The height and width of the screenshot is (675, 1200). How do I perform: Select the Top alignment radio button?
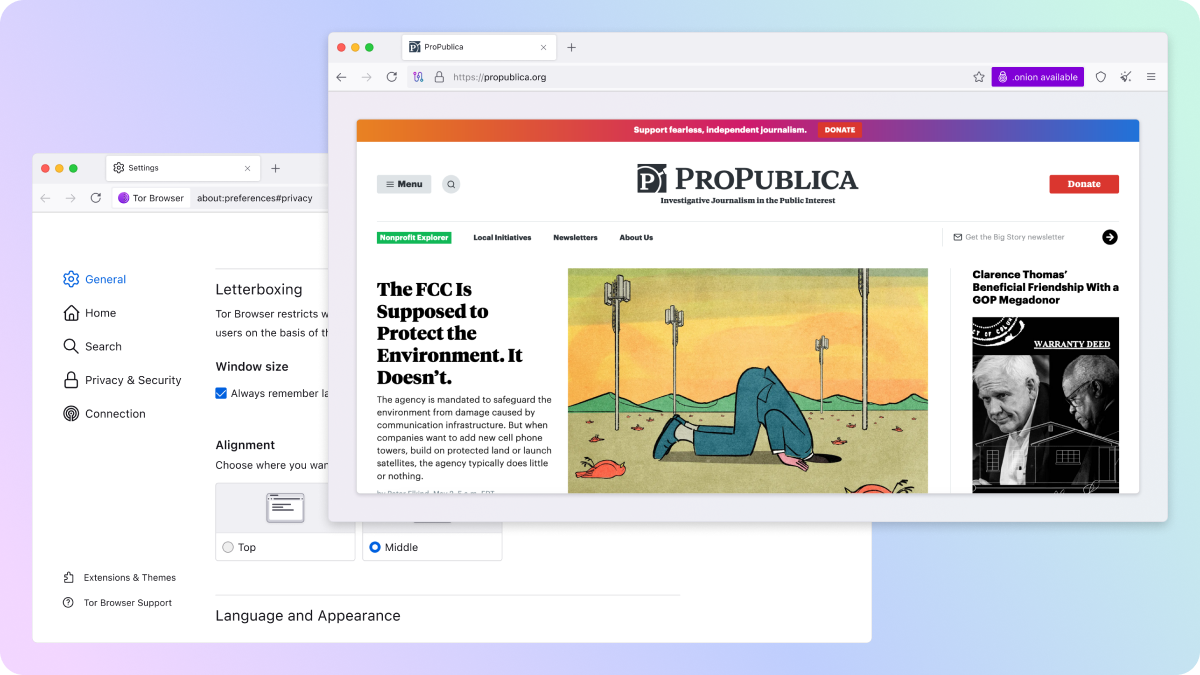tap(228, 547)
